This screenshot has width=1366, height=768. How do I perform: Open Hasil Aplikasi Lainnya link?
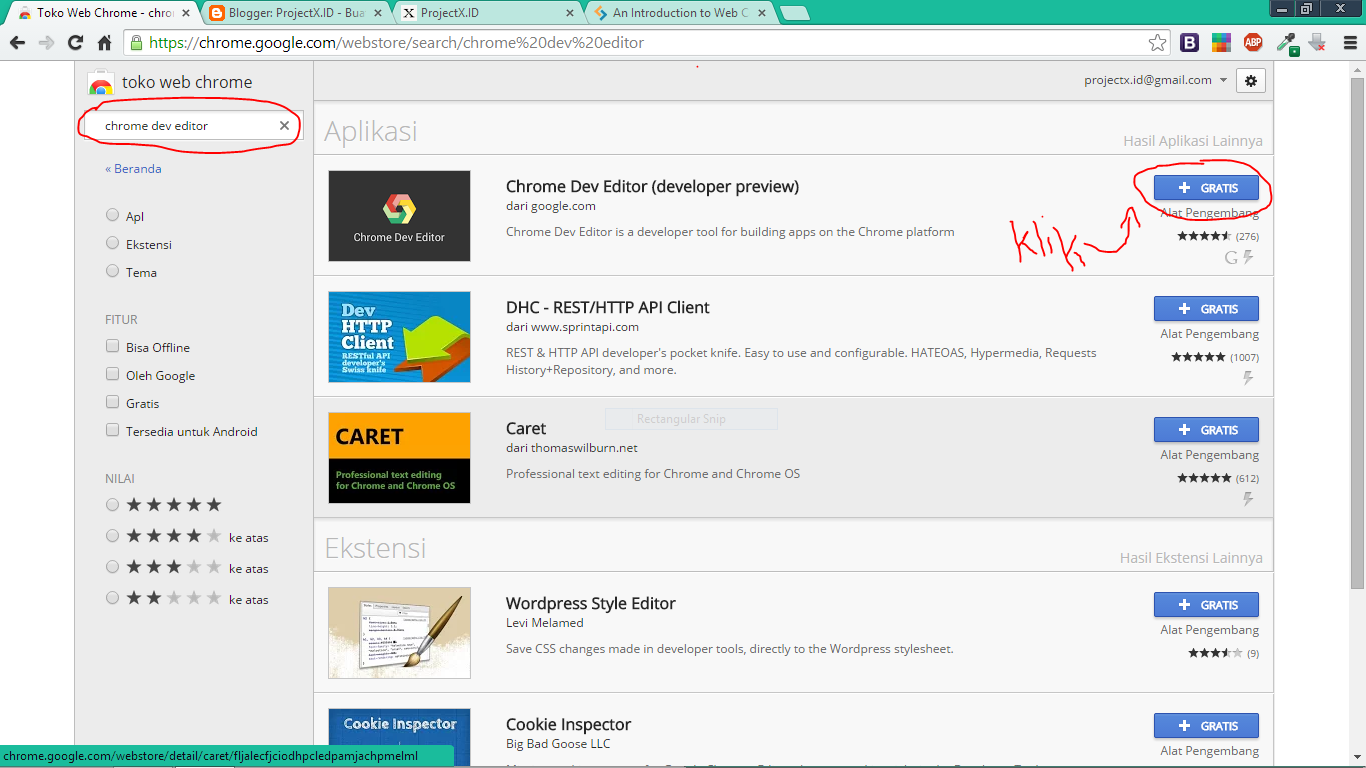tap(1193, 141)
